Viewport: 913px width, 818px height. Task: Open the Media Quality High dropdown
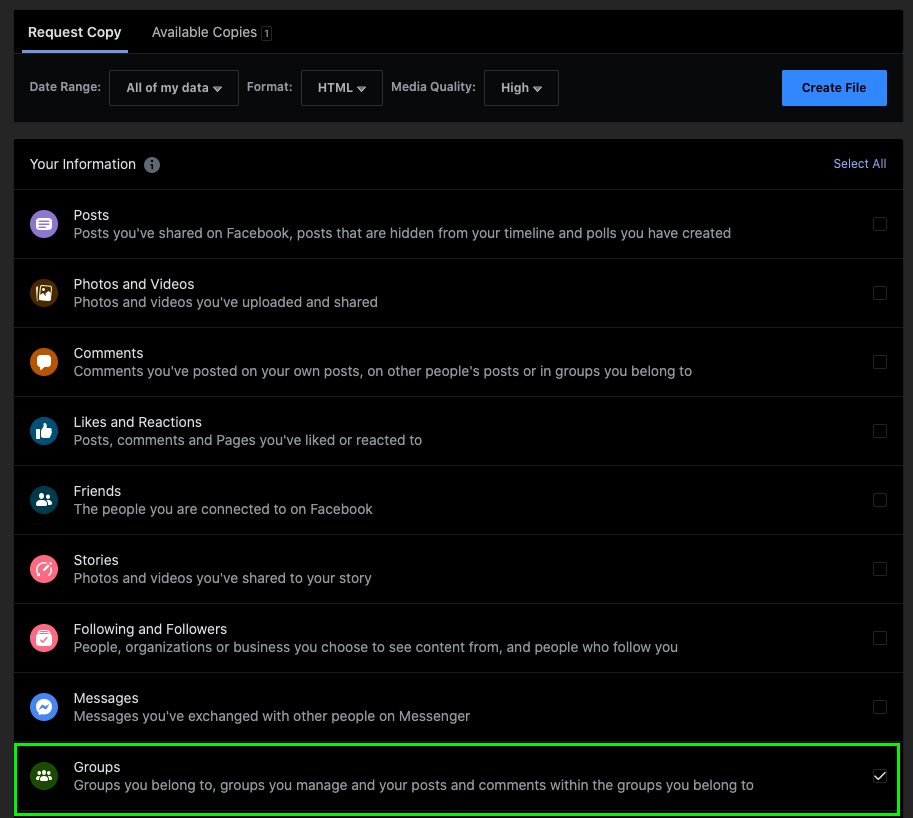[x=521, y=88]
